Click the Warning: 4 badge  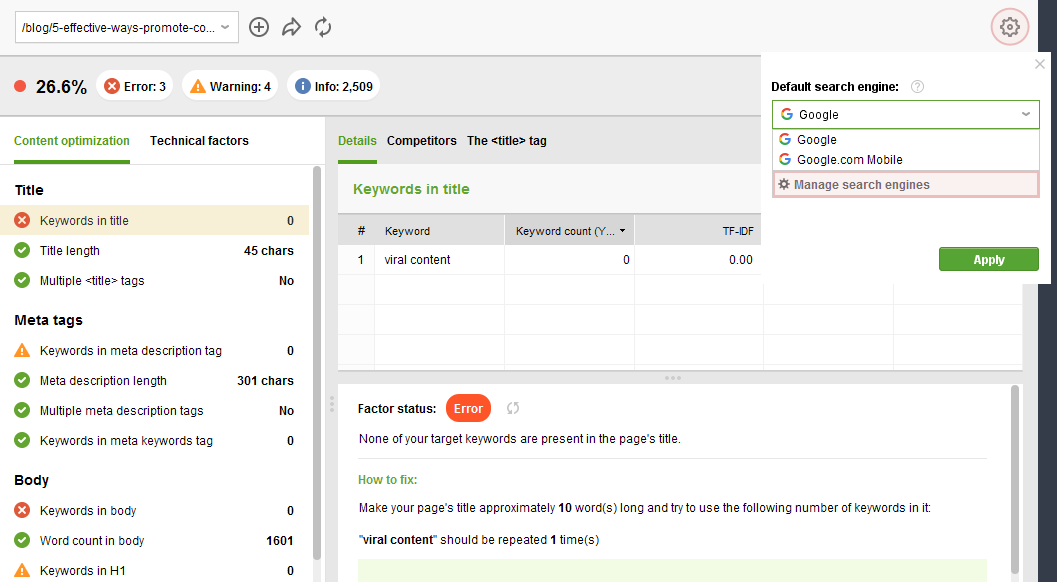230,86
